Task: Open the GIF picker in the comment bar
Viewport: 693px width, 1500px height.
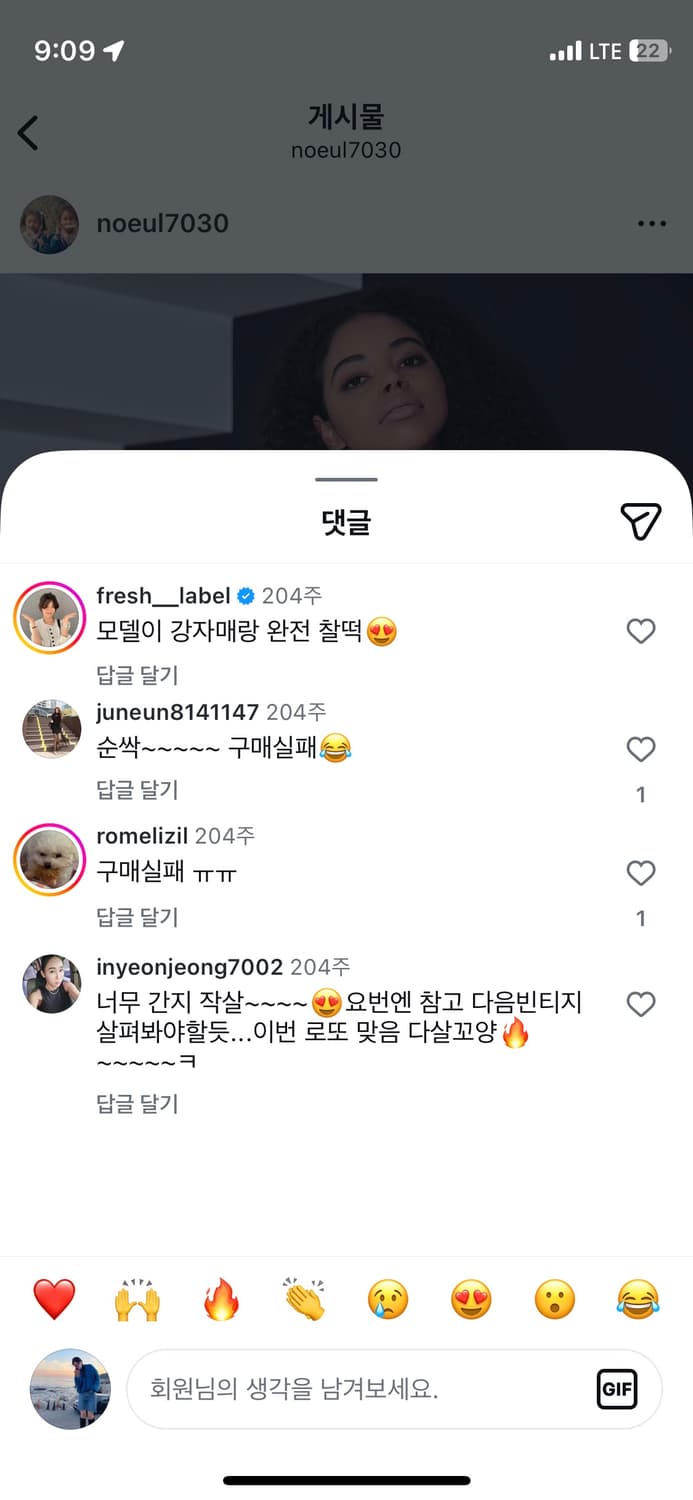Action: click(618, 1389)
